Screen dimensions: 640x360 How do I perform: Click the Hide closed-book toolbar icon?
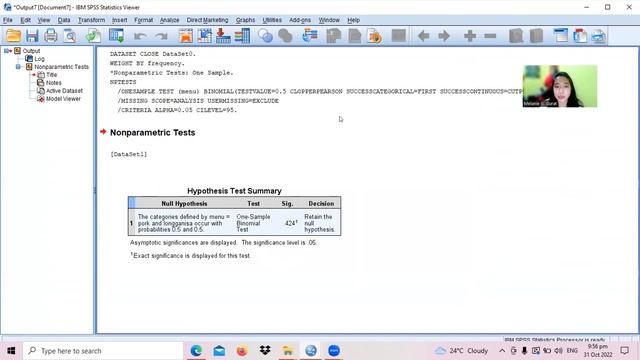coord(536,36)
